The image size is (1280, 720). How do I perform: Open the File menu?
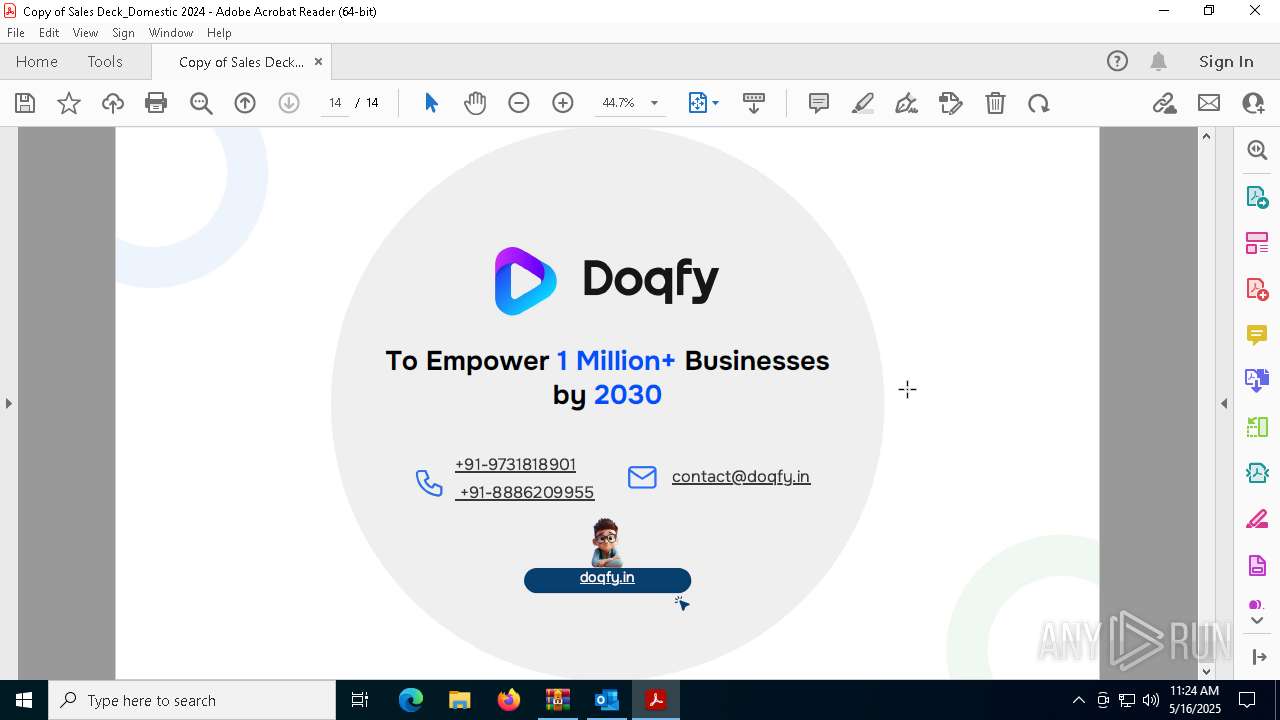pyautogui.click(x=16, y=33)
